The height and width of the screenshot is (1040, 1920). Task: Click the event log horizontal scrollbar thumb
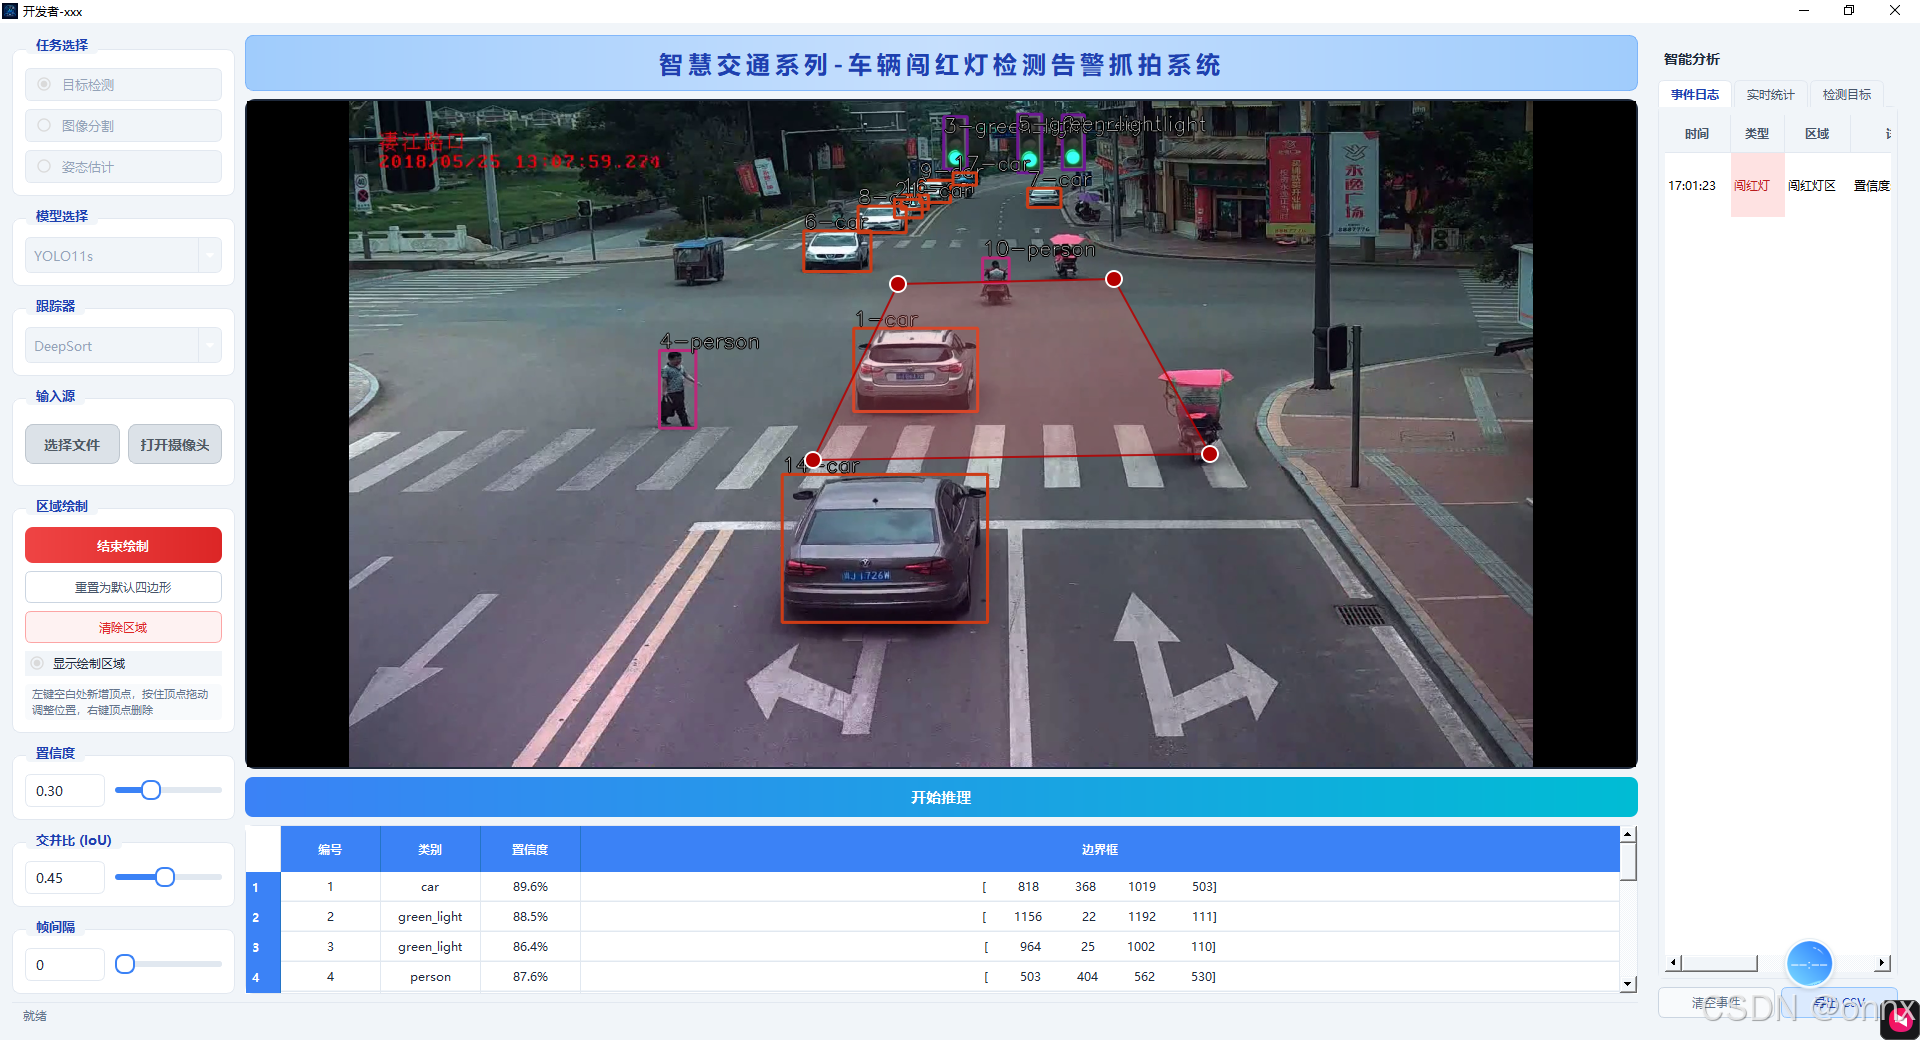tap(1719, 963)
